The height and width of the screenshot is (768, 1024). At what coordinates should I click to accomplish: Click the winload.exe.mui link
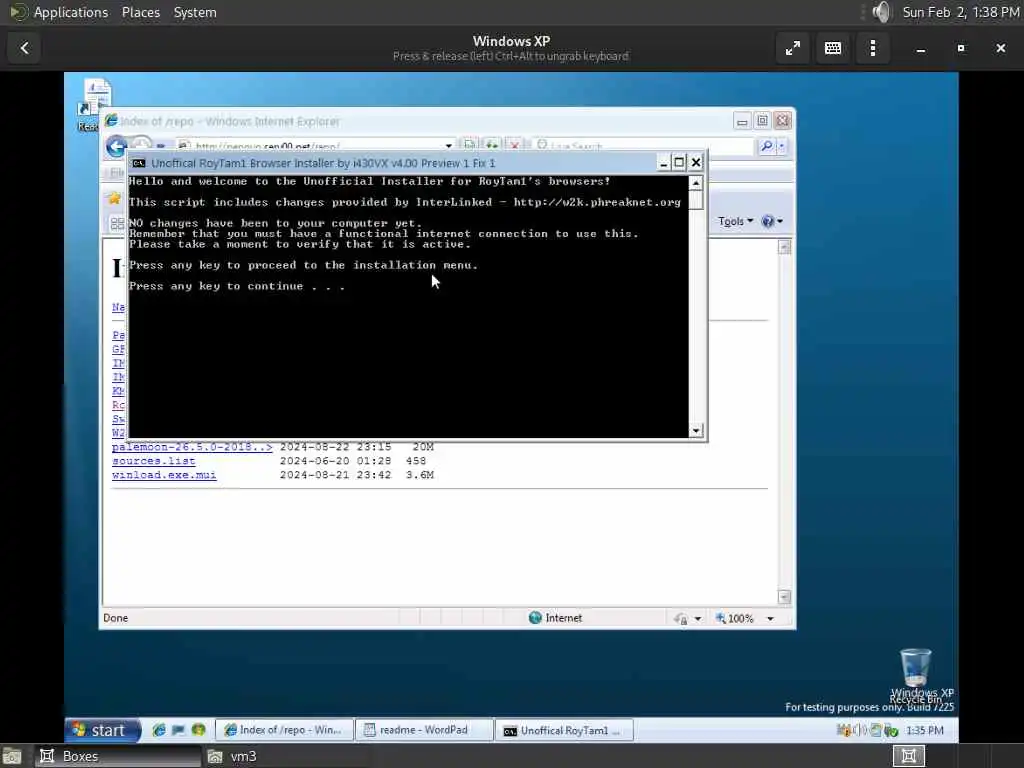click(x=164, y=475)
